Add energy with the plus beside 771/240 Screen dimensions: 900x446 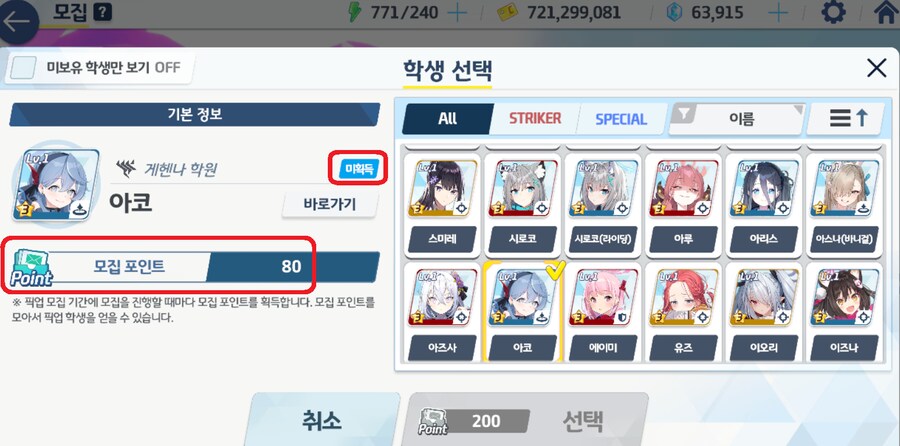tap(457, 12)
